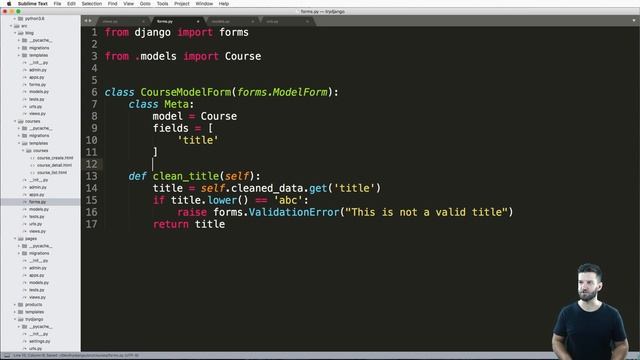Open the Selection menu

pyautogui.click(x=91, y=4)
